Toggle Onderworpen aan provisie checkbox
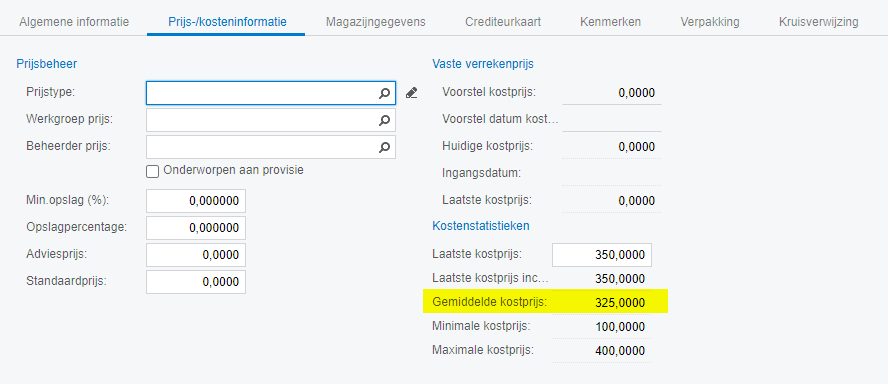 [152, 172]
